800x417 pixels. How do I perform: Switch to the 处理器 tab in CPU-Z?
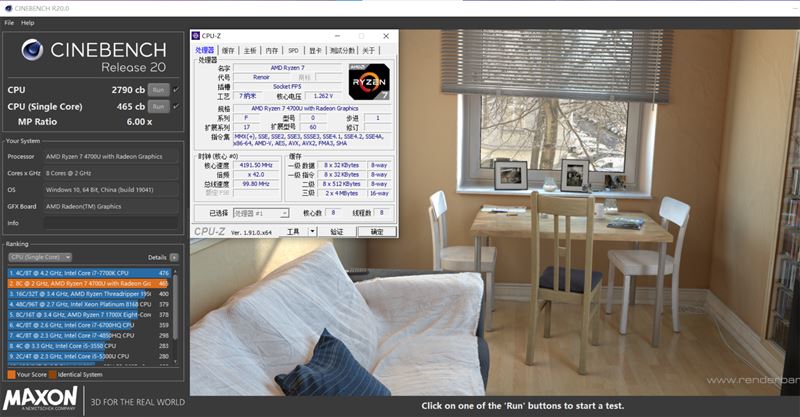point(205,50)
